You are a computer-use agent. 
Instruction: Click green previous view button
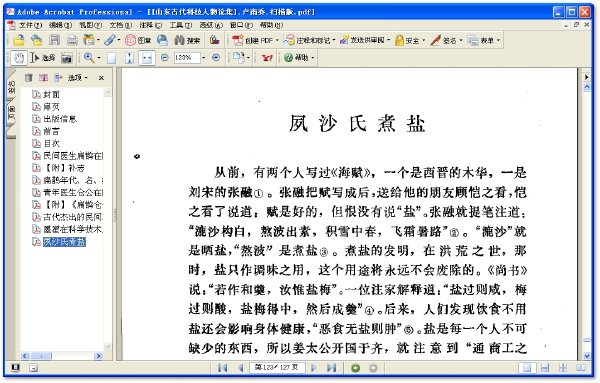(355, 368)
